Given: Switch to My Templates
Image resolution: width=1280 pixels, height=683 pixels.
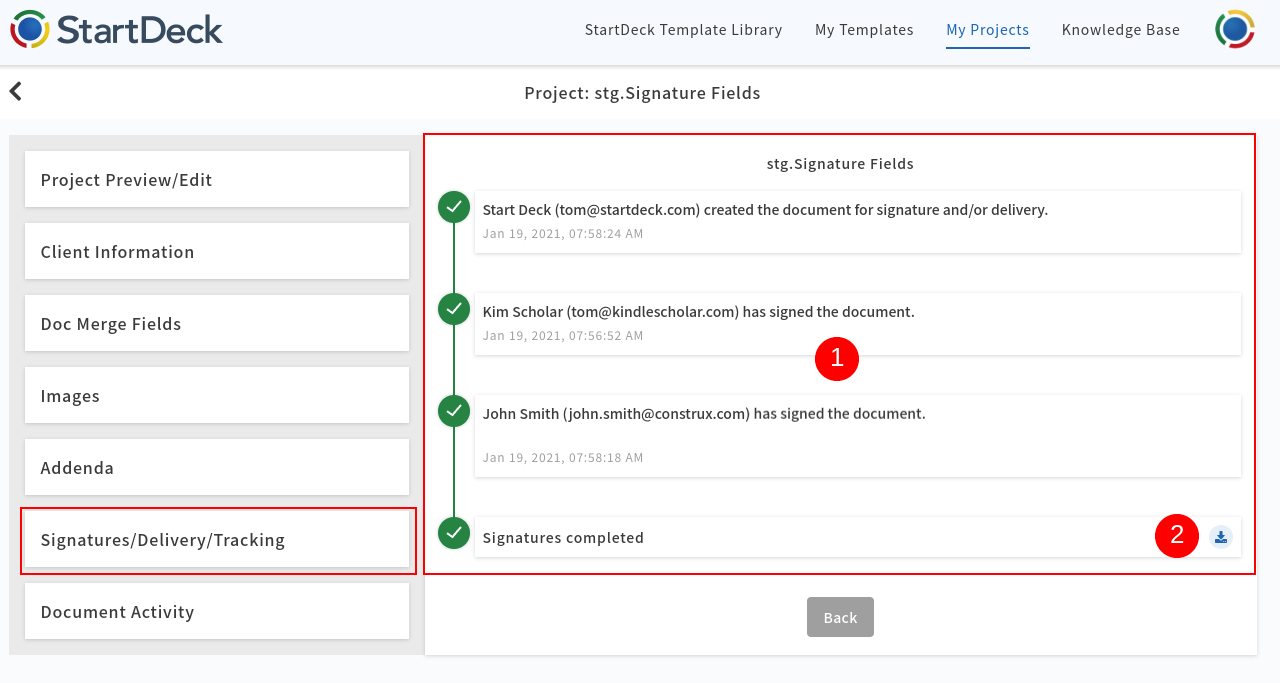Looking at the screenshot, I should click(864, 30).
